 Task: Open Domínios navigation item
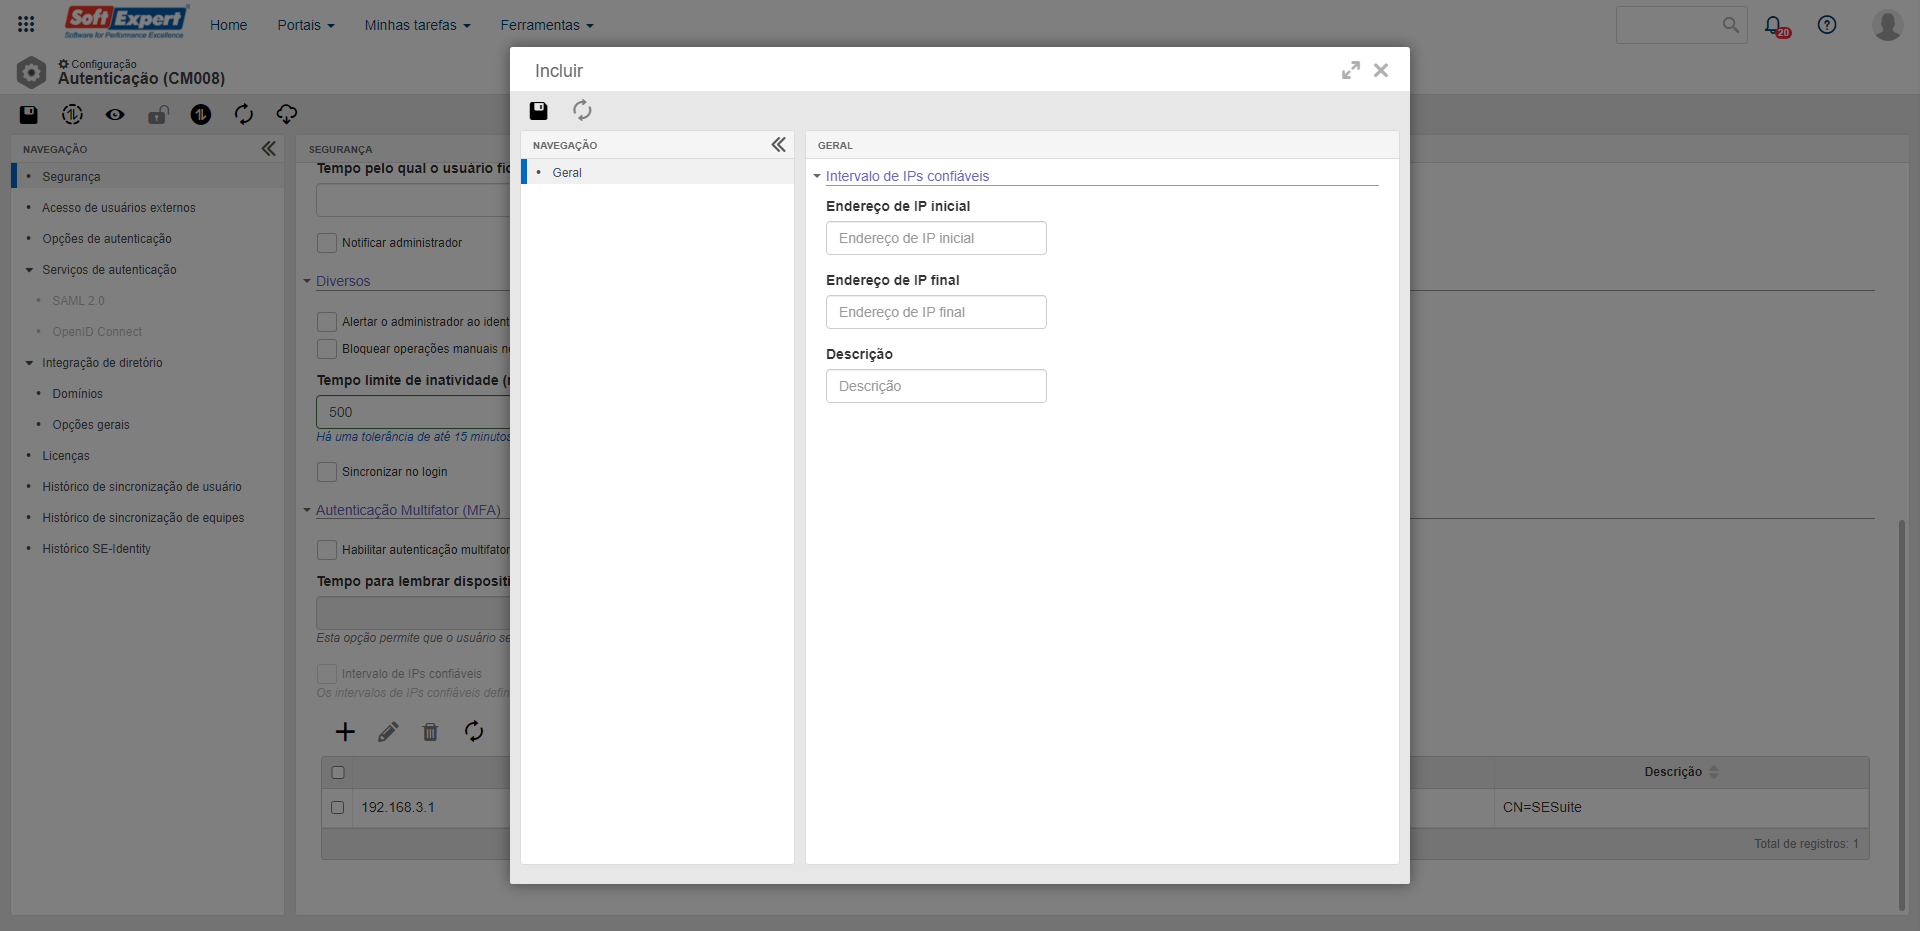pos(78,394)
